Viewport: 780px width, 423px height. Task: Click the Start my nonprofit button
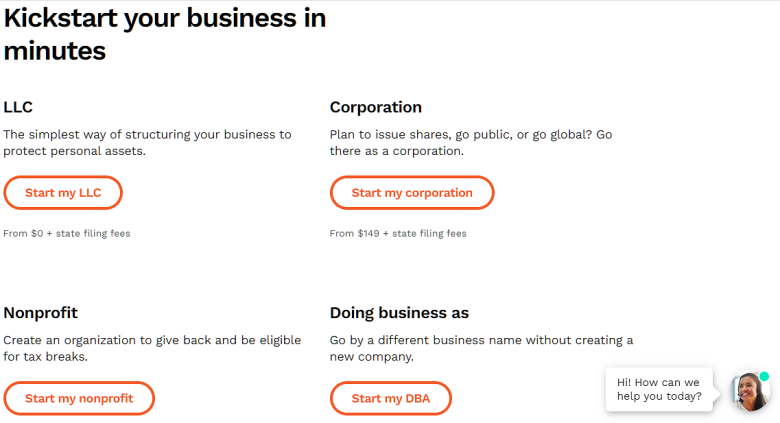pos(79,398)
